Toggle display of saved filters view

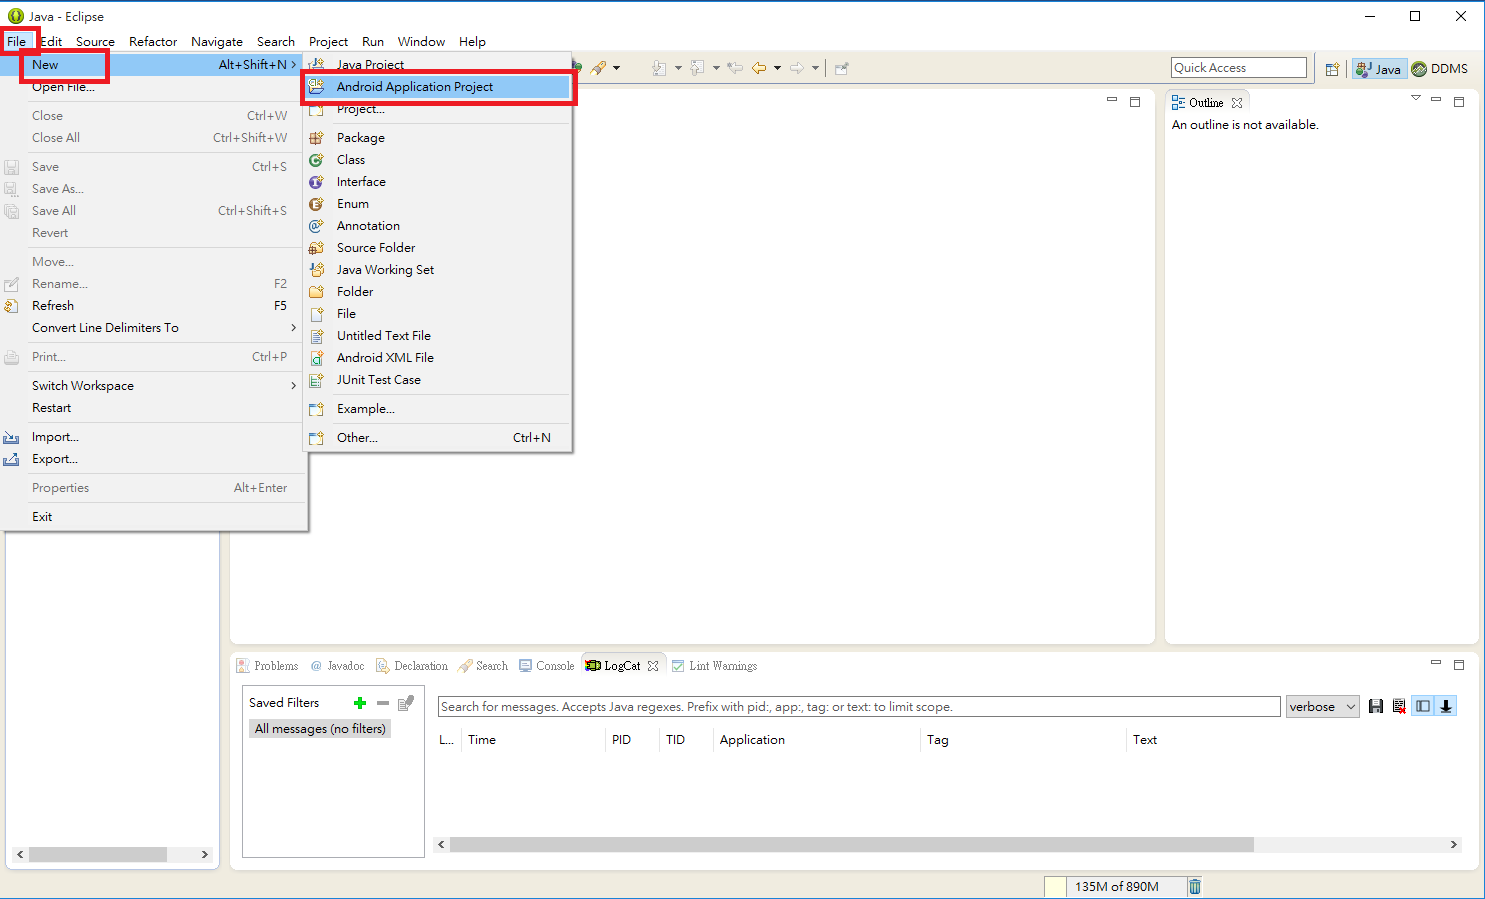(x=1423, y=706)
